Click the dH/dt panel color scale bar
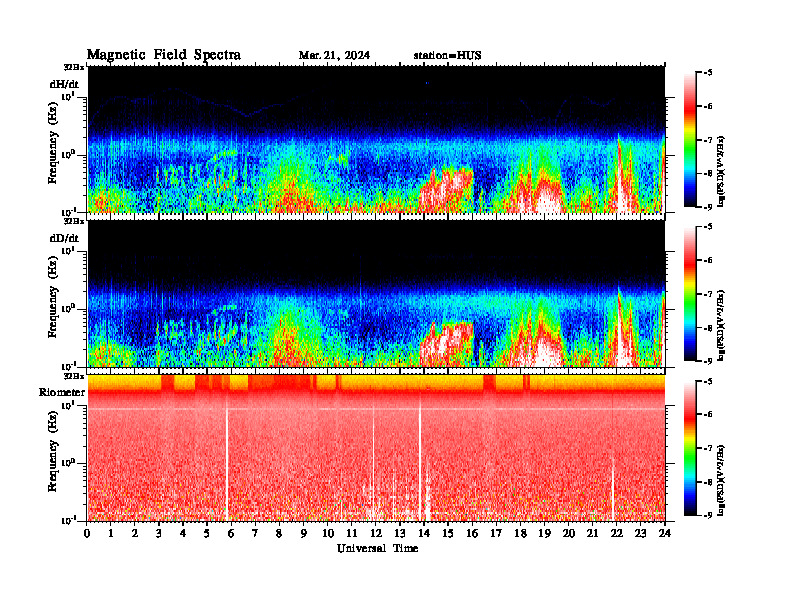The width and height of the screenshot is (792, 612). (689, 140)
